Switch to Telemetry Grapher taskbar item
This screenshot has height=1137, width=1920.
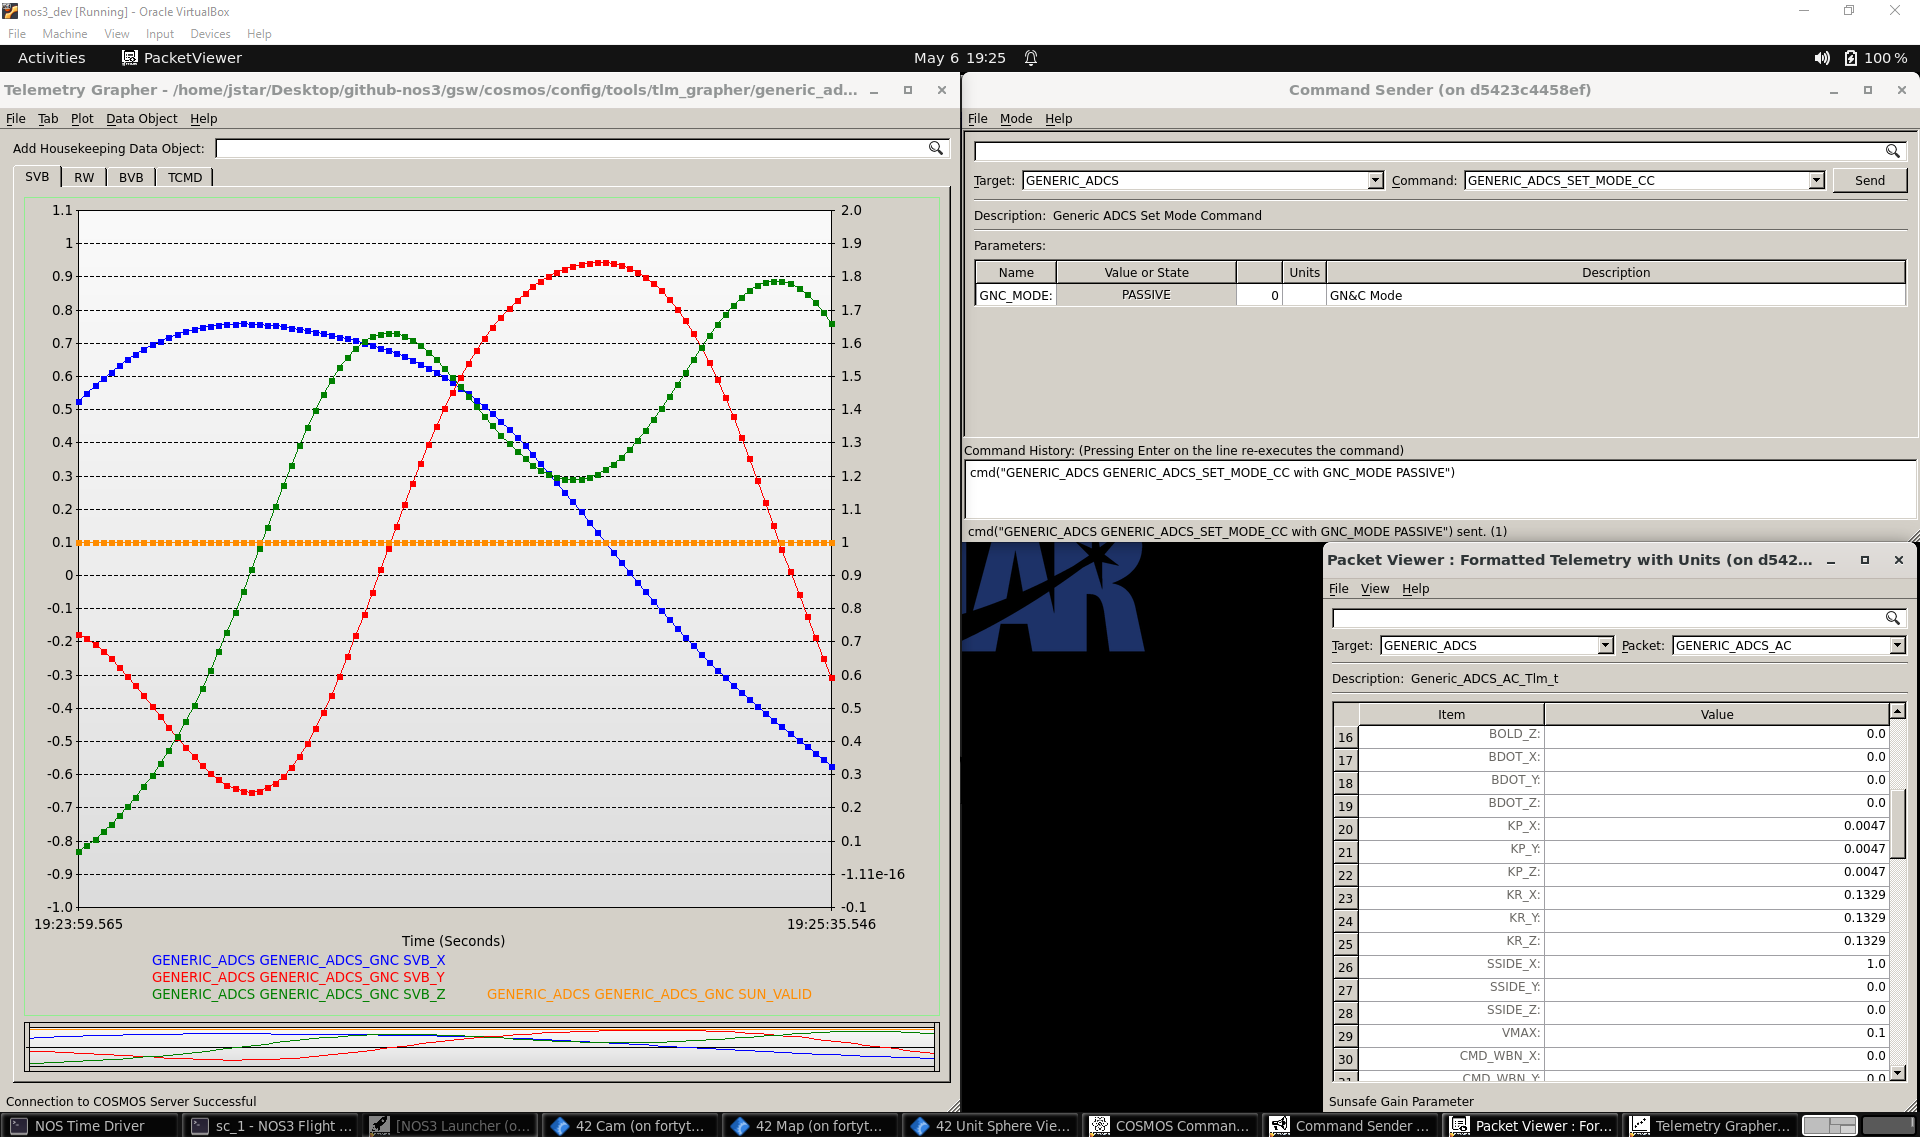pos(1709,1126)
